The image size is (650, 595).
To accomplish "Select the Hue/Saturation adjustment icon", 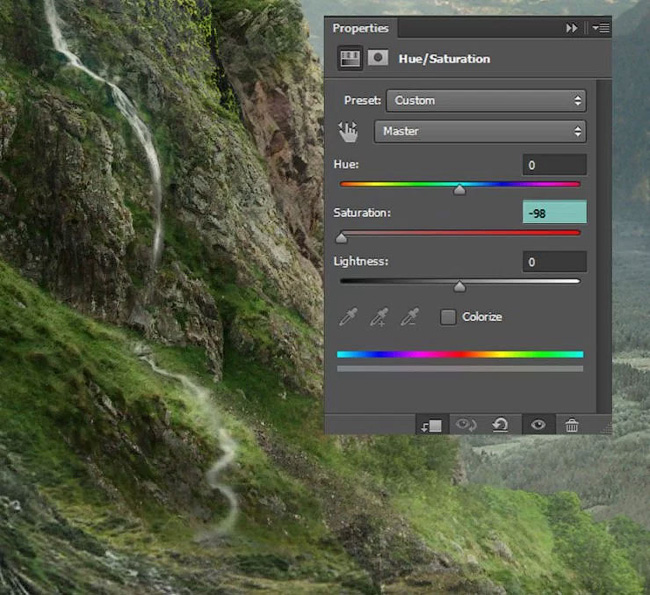I will [x=350, y=58].
